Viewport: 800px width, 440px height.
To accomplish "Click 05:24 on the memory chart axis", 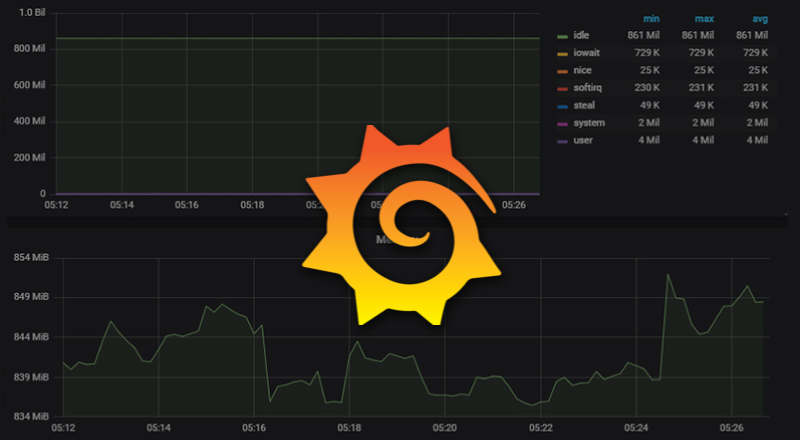I will (x=636, y=428).
